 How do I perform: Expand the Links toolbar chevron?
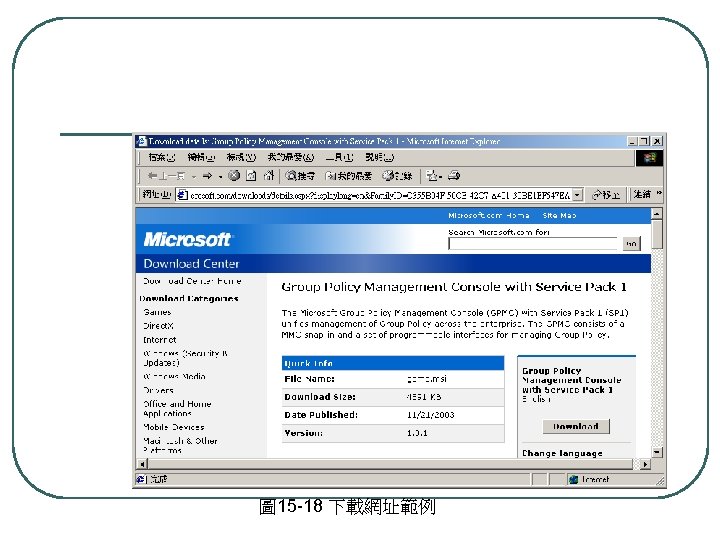pos(659,193)
